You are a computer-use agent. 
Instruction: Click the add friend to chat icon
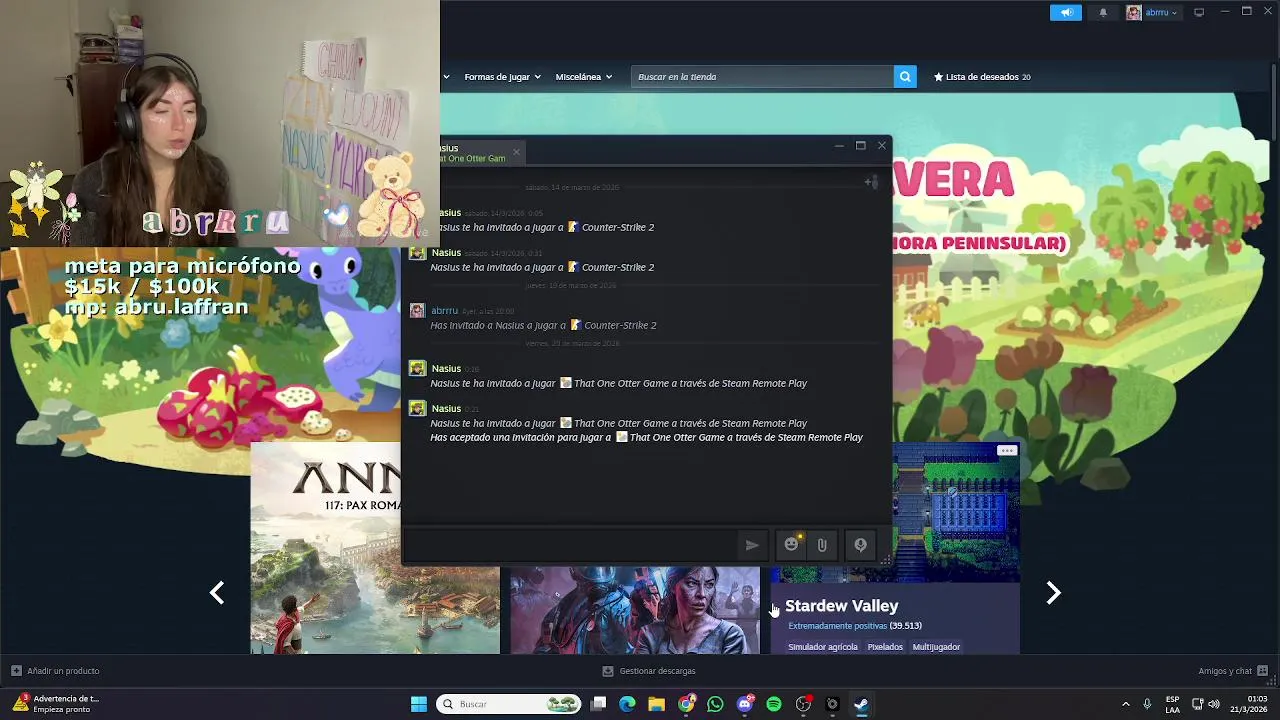pyautogui.click(x=871, y=182)
